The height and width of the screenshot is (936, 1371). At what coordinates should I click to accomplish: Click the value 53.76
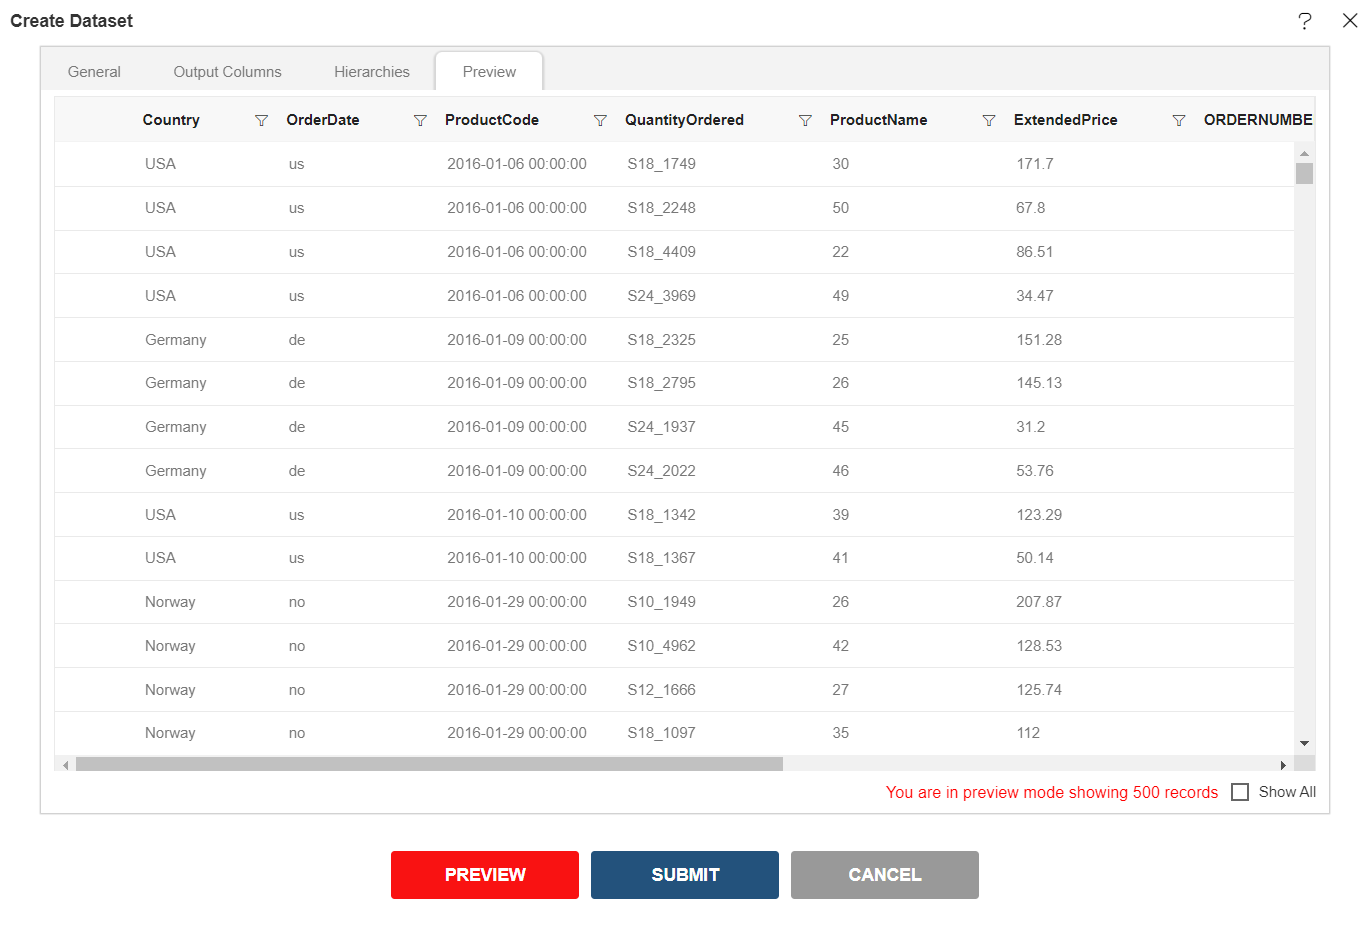1035,471
